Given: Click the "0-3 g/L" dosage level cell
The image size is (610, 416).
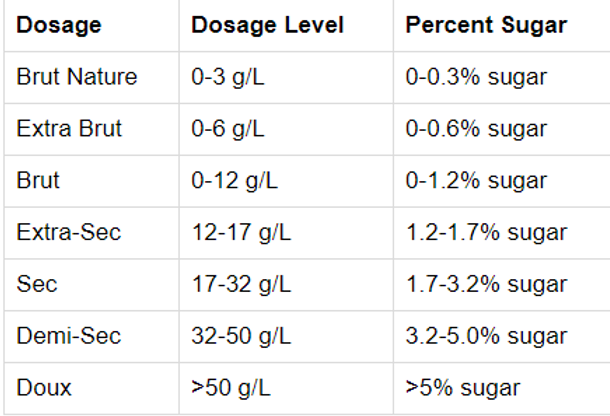Looking at the screenshot, I should [228, 77].
